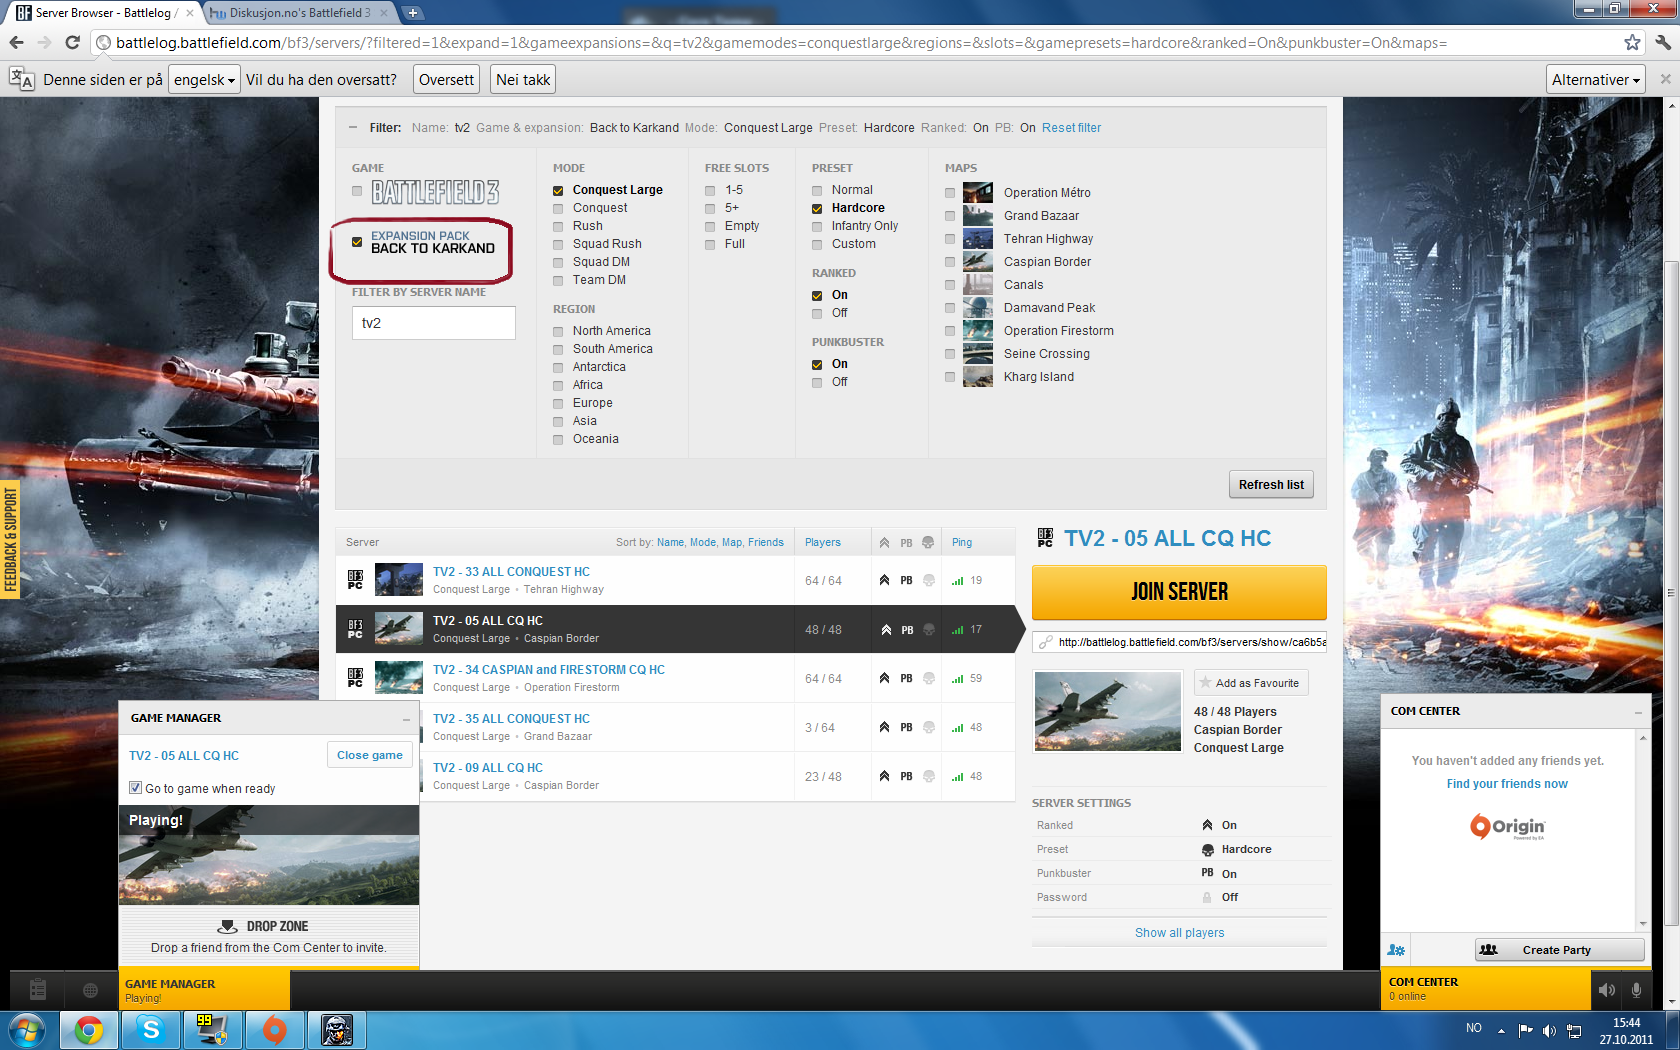The width and height of the screenshot is (1680, 1050).
Task: Open Game Manager bottom bar tab
Action: coord(204,990)
